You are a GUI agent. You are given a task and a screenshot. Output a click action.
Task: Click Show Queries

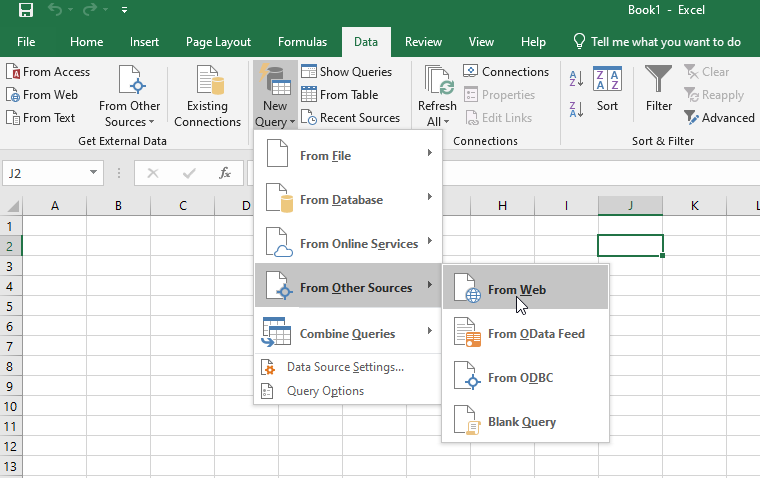346,72
